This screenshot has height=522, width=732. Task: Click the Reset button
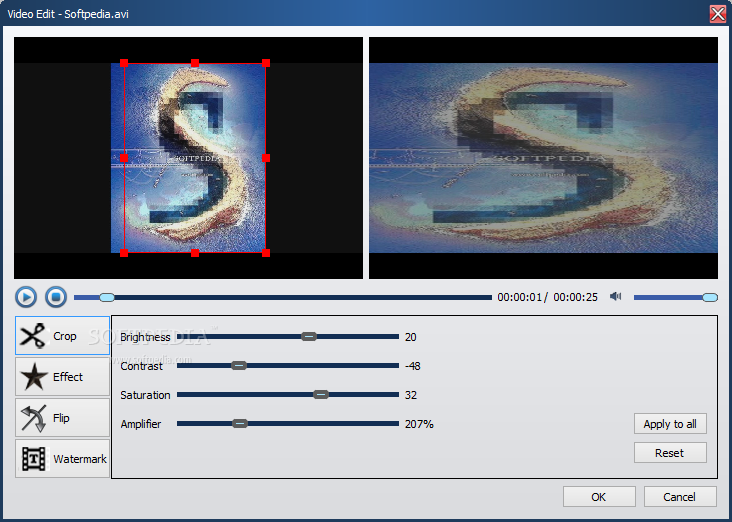(x=670, y=453)
